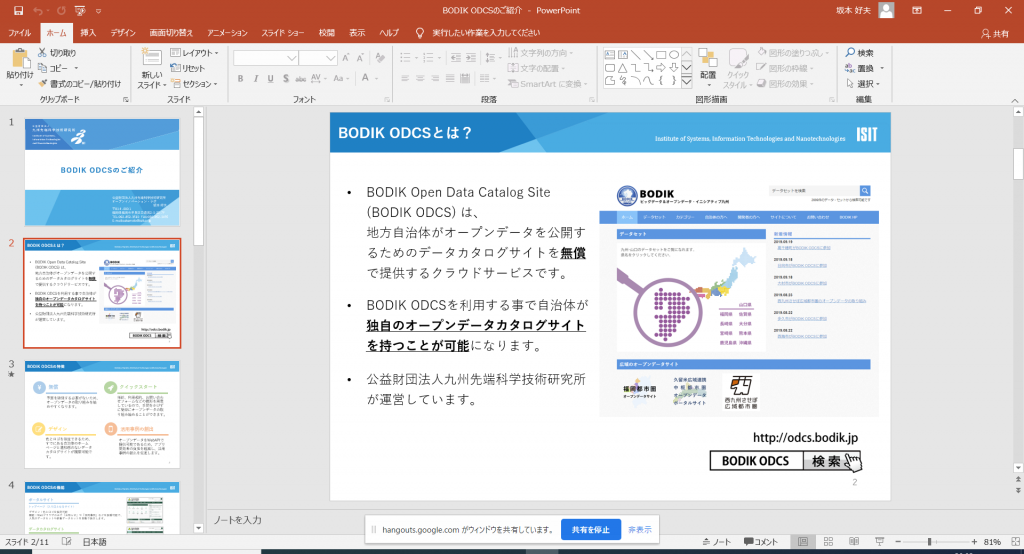This screenshot has width=1024, height=554.
Task: Toggle Normal view button in status bar
Action: pyautogui.click(x=803, y=542)
